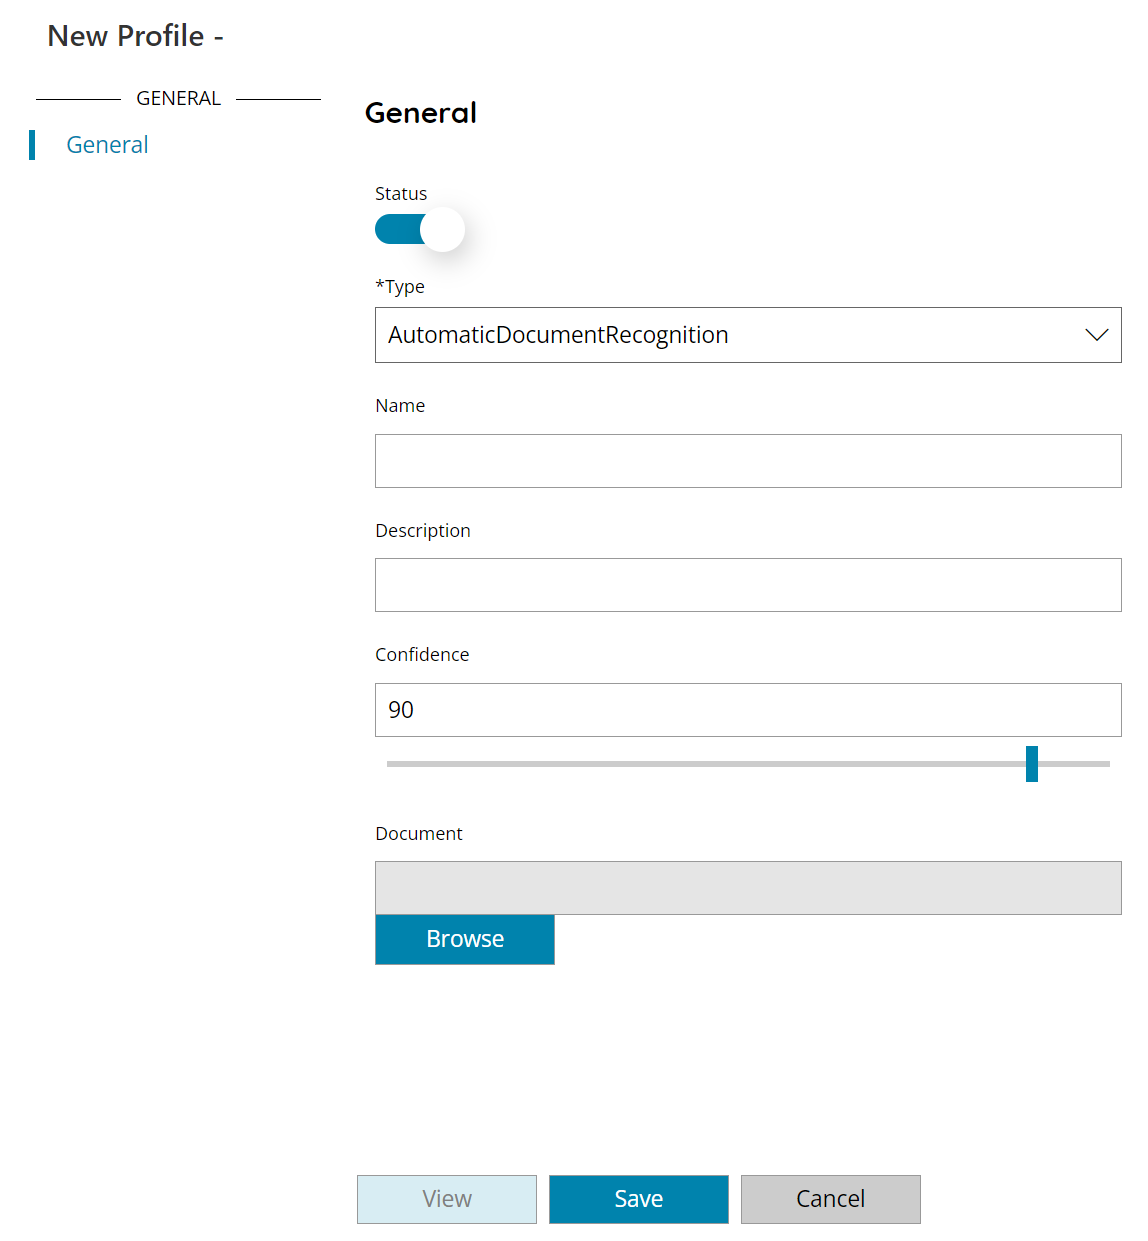Viewport: 1148px width, 1241px height.
Task: Click the Type dropdown chevron arrow
Action: [x=1096, y=335]
